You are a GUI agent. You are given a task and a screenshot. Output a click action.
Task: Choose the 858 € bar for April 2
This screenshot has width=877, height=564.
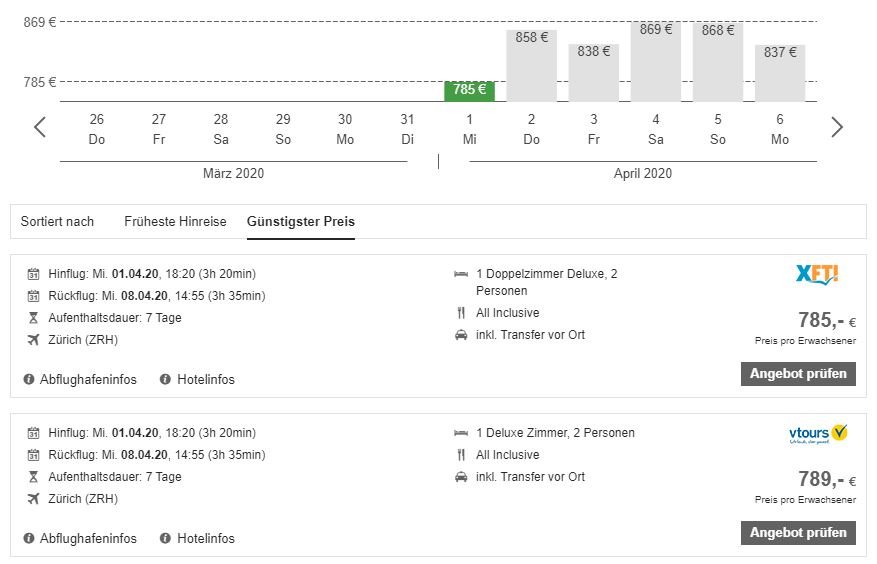[x=531, y=65]
